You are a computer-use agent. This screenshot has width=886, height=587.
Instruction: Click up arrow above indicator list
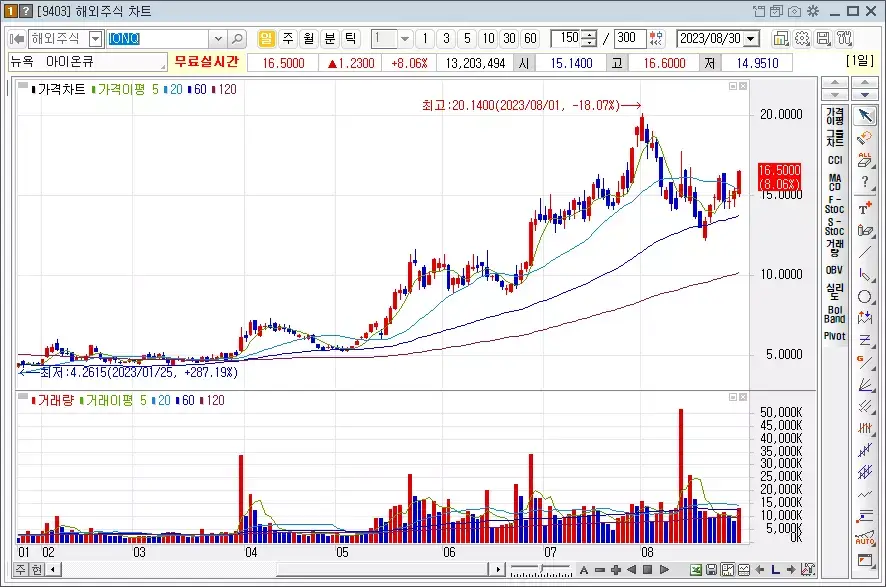click(835, 84)
